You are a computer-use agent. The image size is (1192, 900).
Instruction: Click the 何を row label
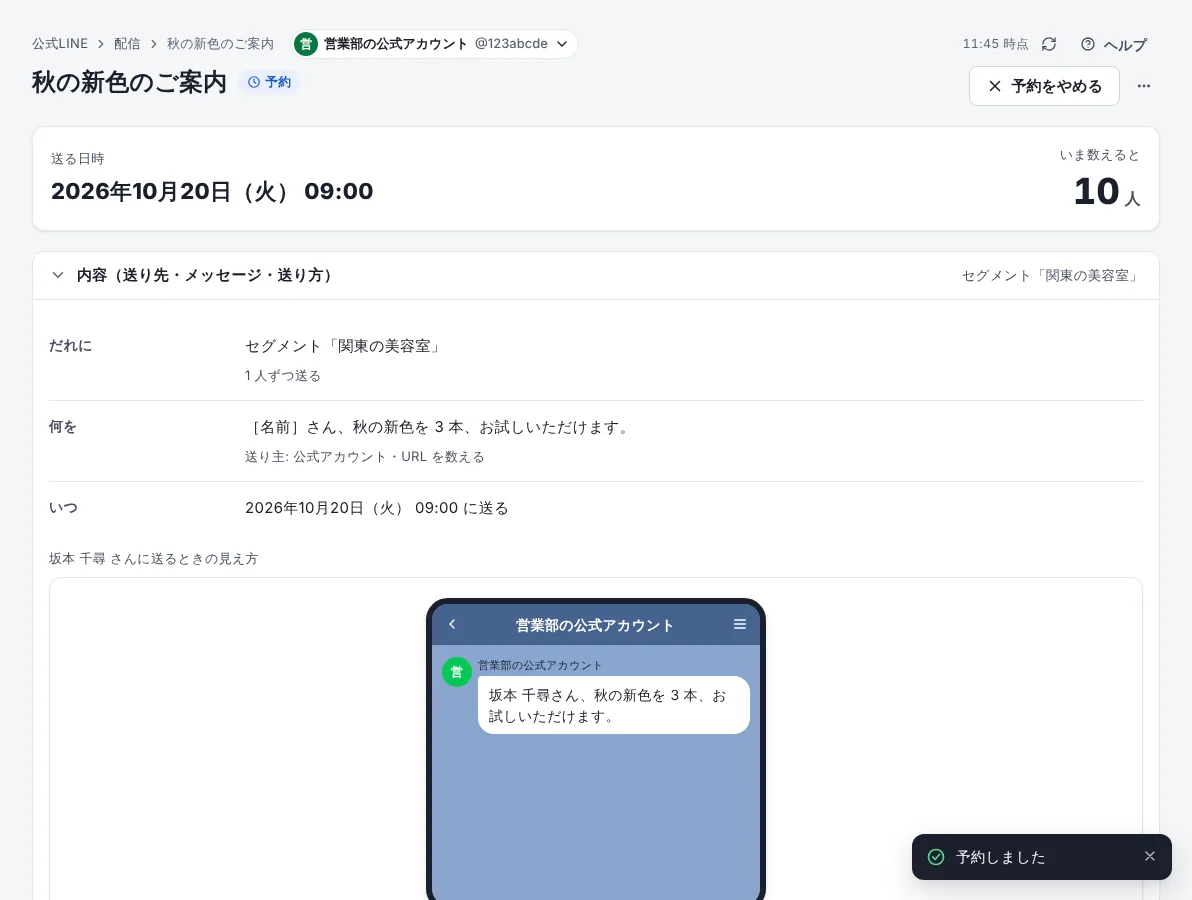pos(63,427)
